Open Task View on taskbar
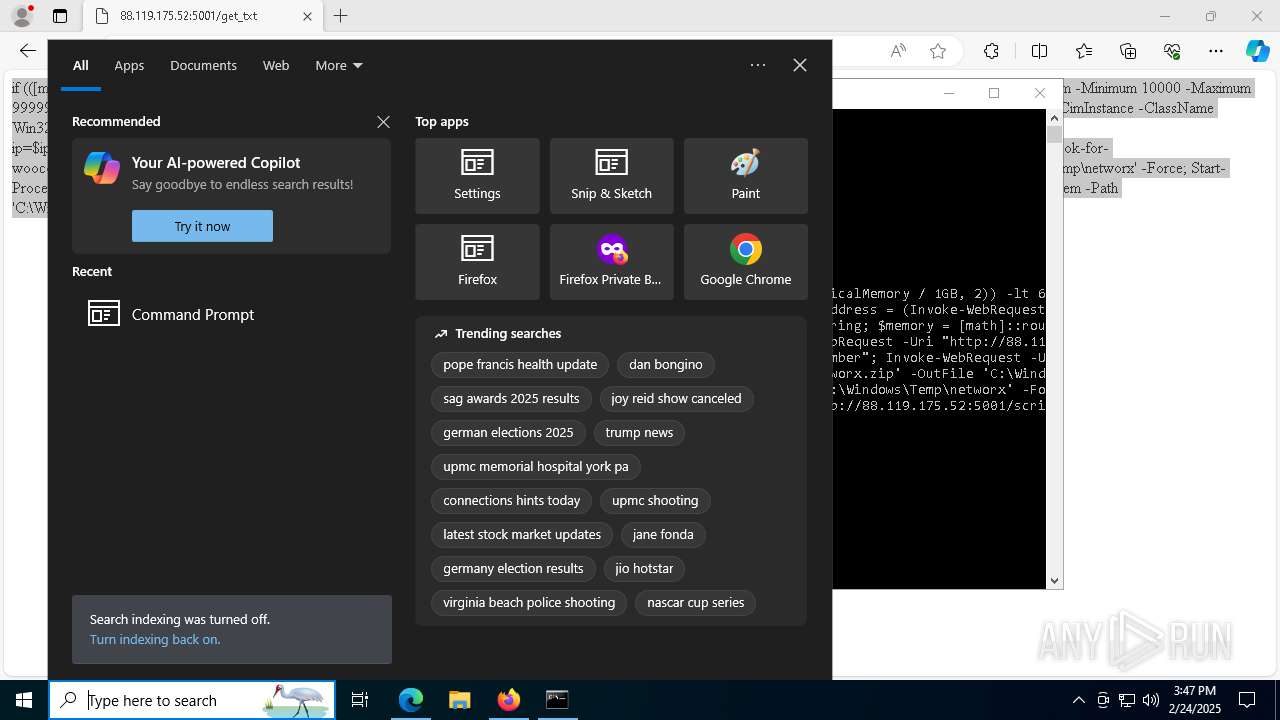Viewport: 1280px width, 720px height. click(360, 700)
